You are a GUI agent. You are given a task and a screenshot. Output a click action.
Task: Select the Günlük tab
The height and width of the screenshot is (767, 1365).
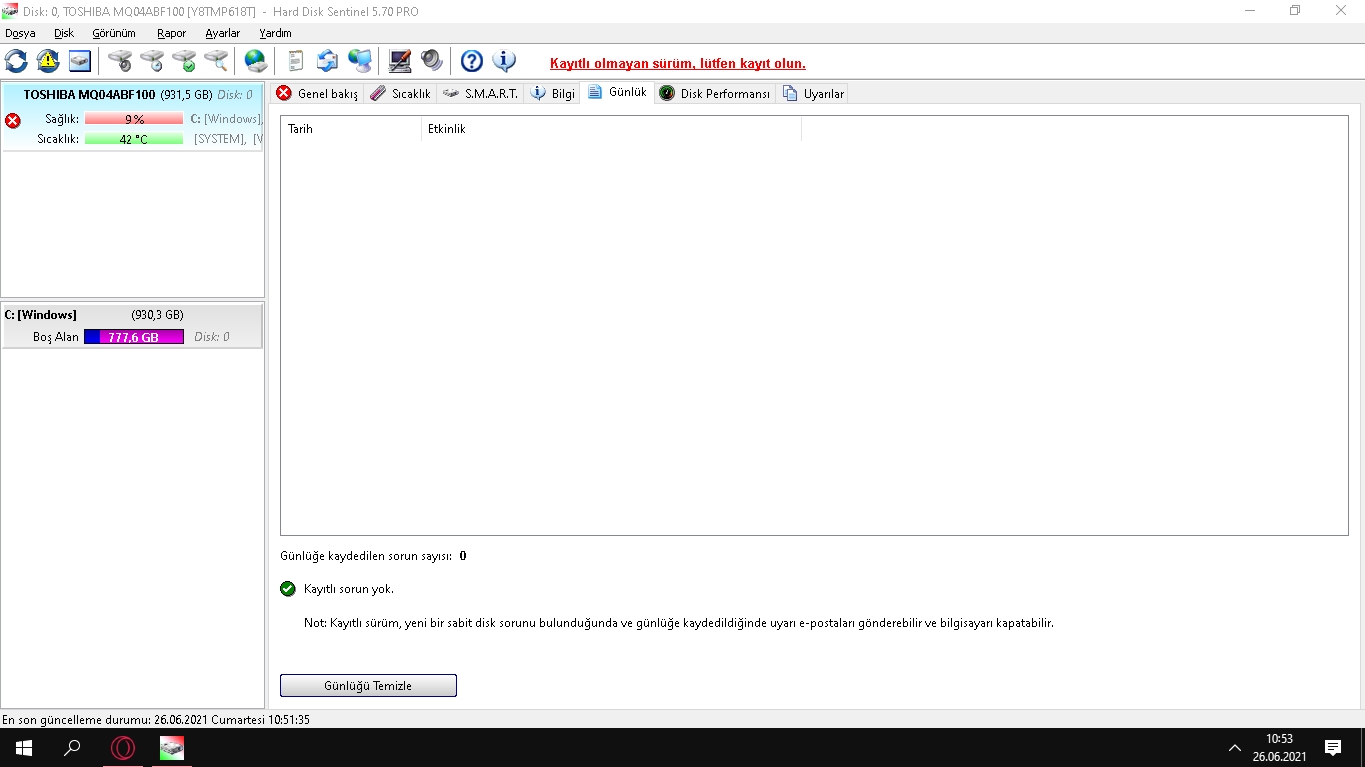(x=618, y=92)
